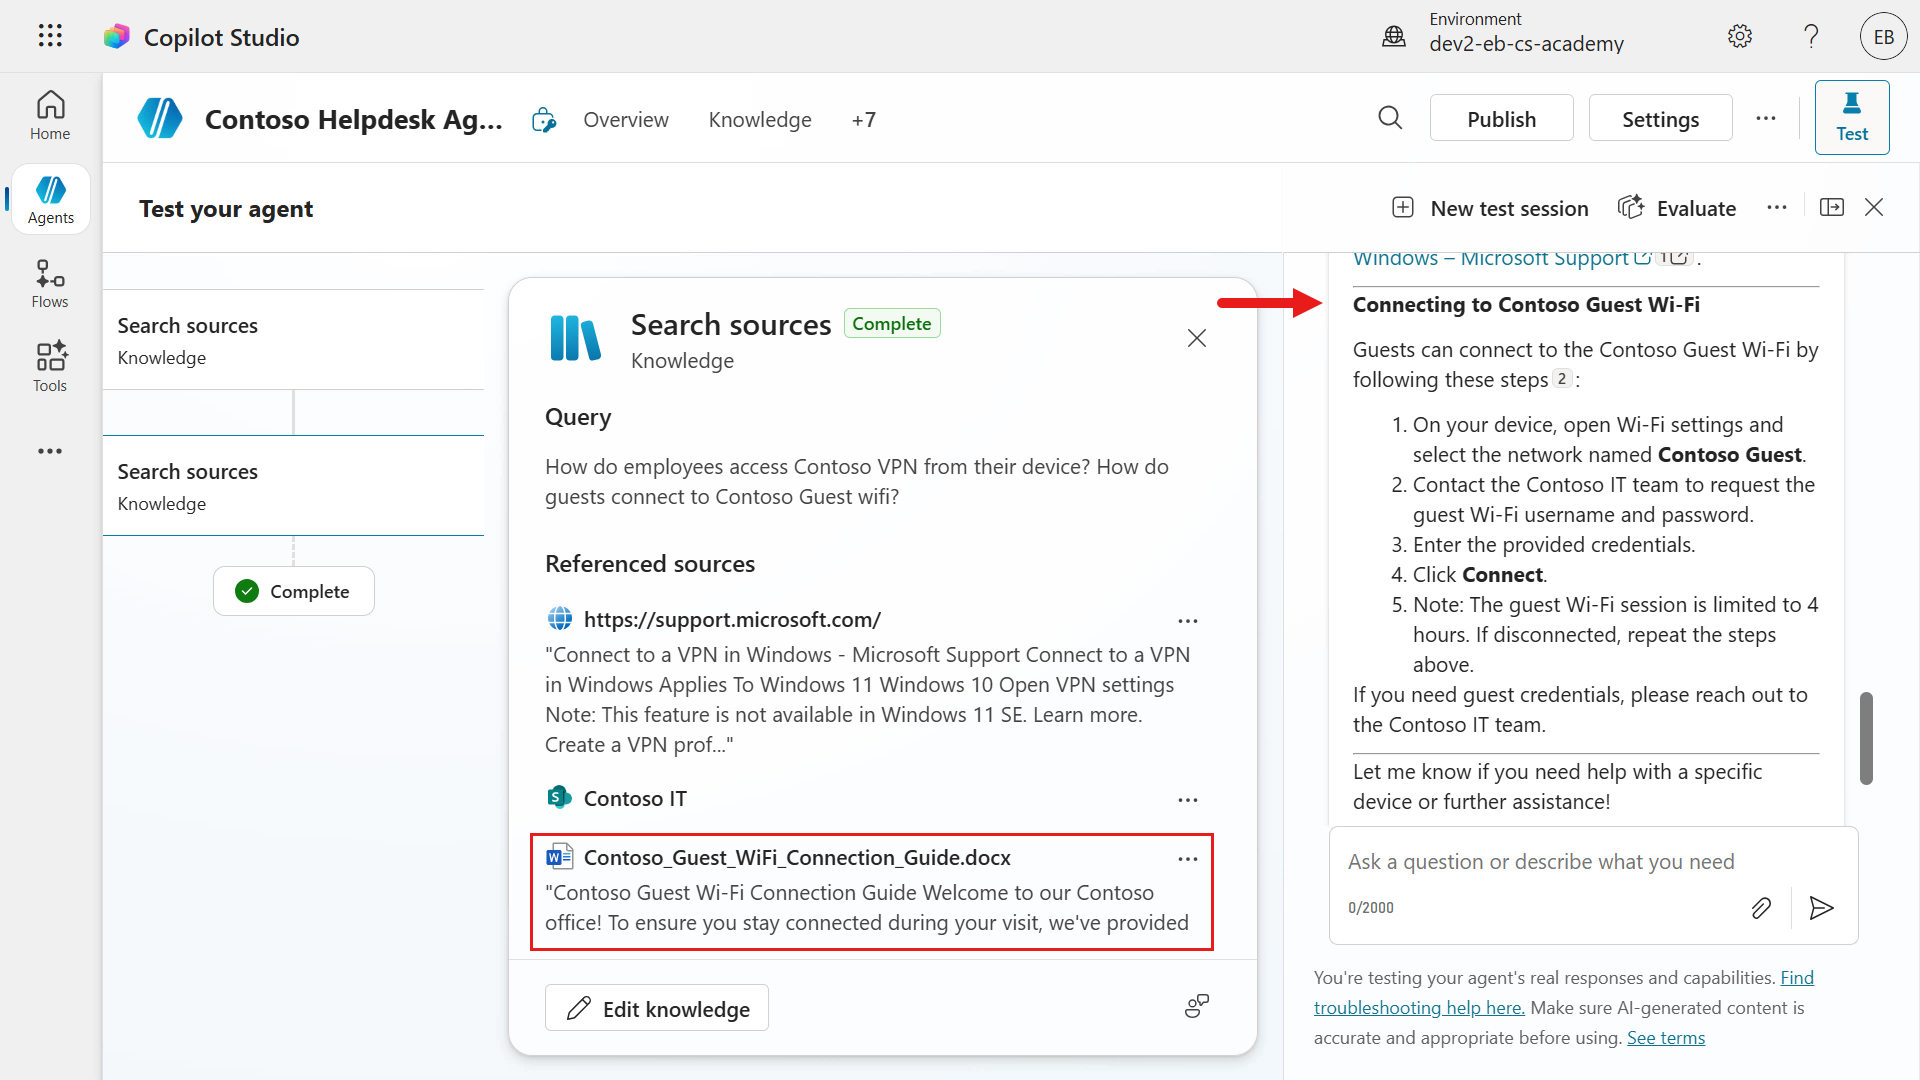
Task: Click the attach file paperclip icon
Action: click(x=1761, y=908)
